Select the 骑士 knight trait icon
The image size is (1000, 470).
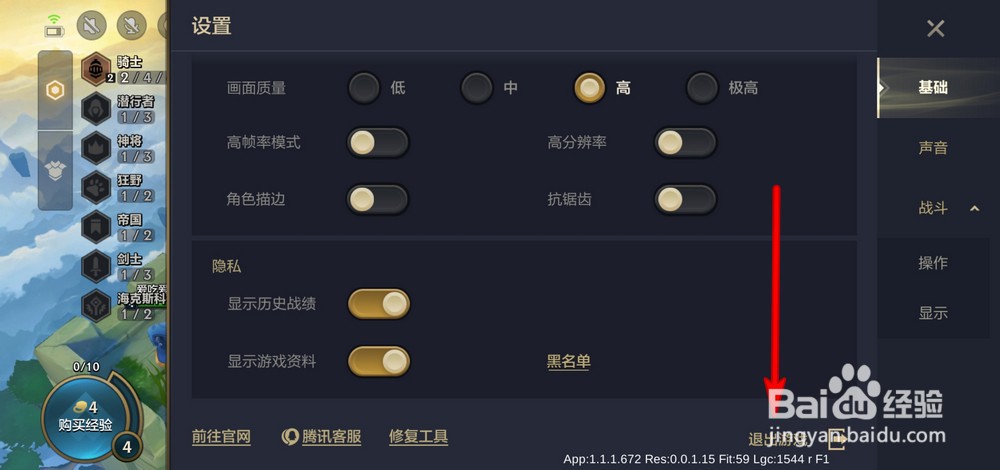pyautogui.click(x=97, y=69)
